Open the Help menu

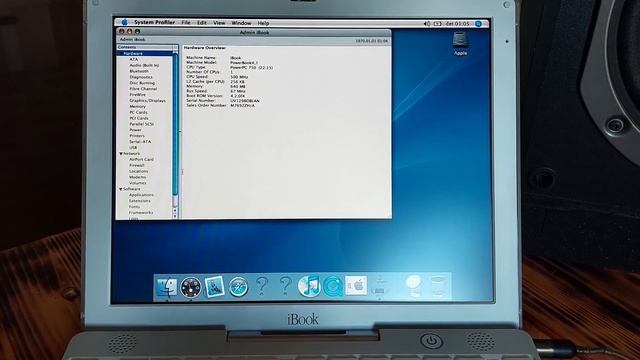(x=263, y=23)
